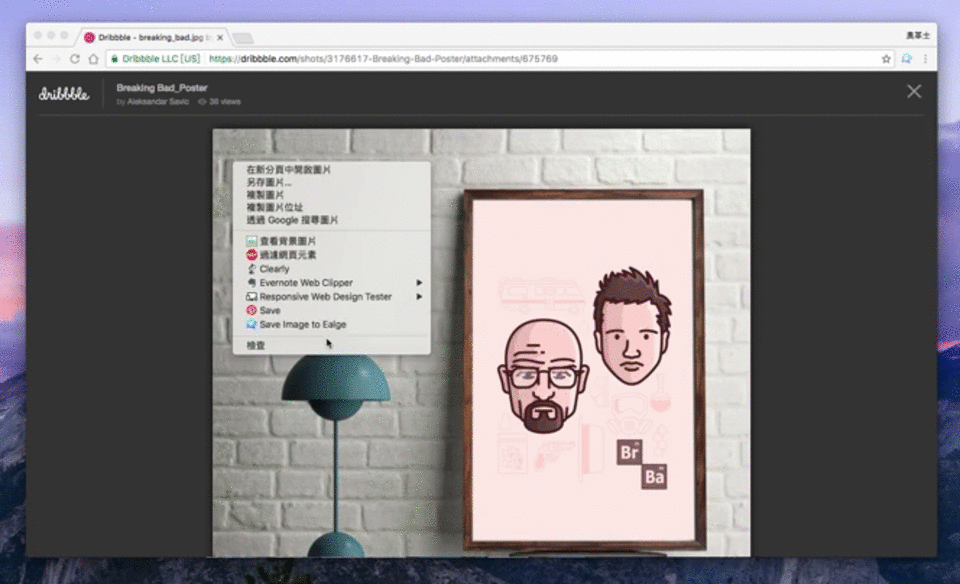Viewport: 960px width, 584px height.
Task: Click the Breaking Bad poster in frame
Action: [585, 370]
